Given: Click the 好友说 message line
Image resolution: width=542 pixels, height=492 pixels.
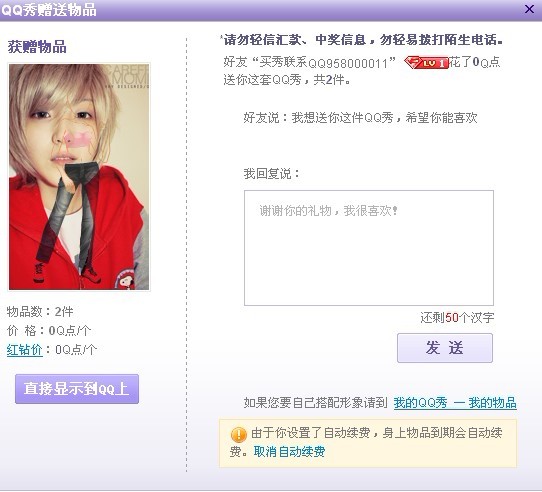Looking at the screenshot, I should (360, 118).
